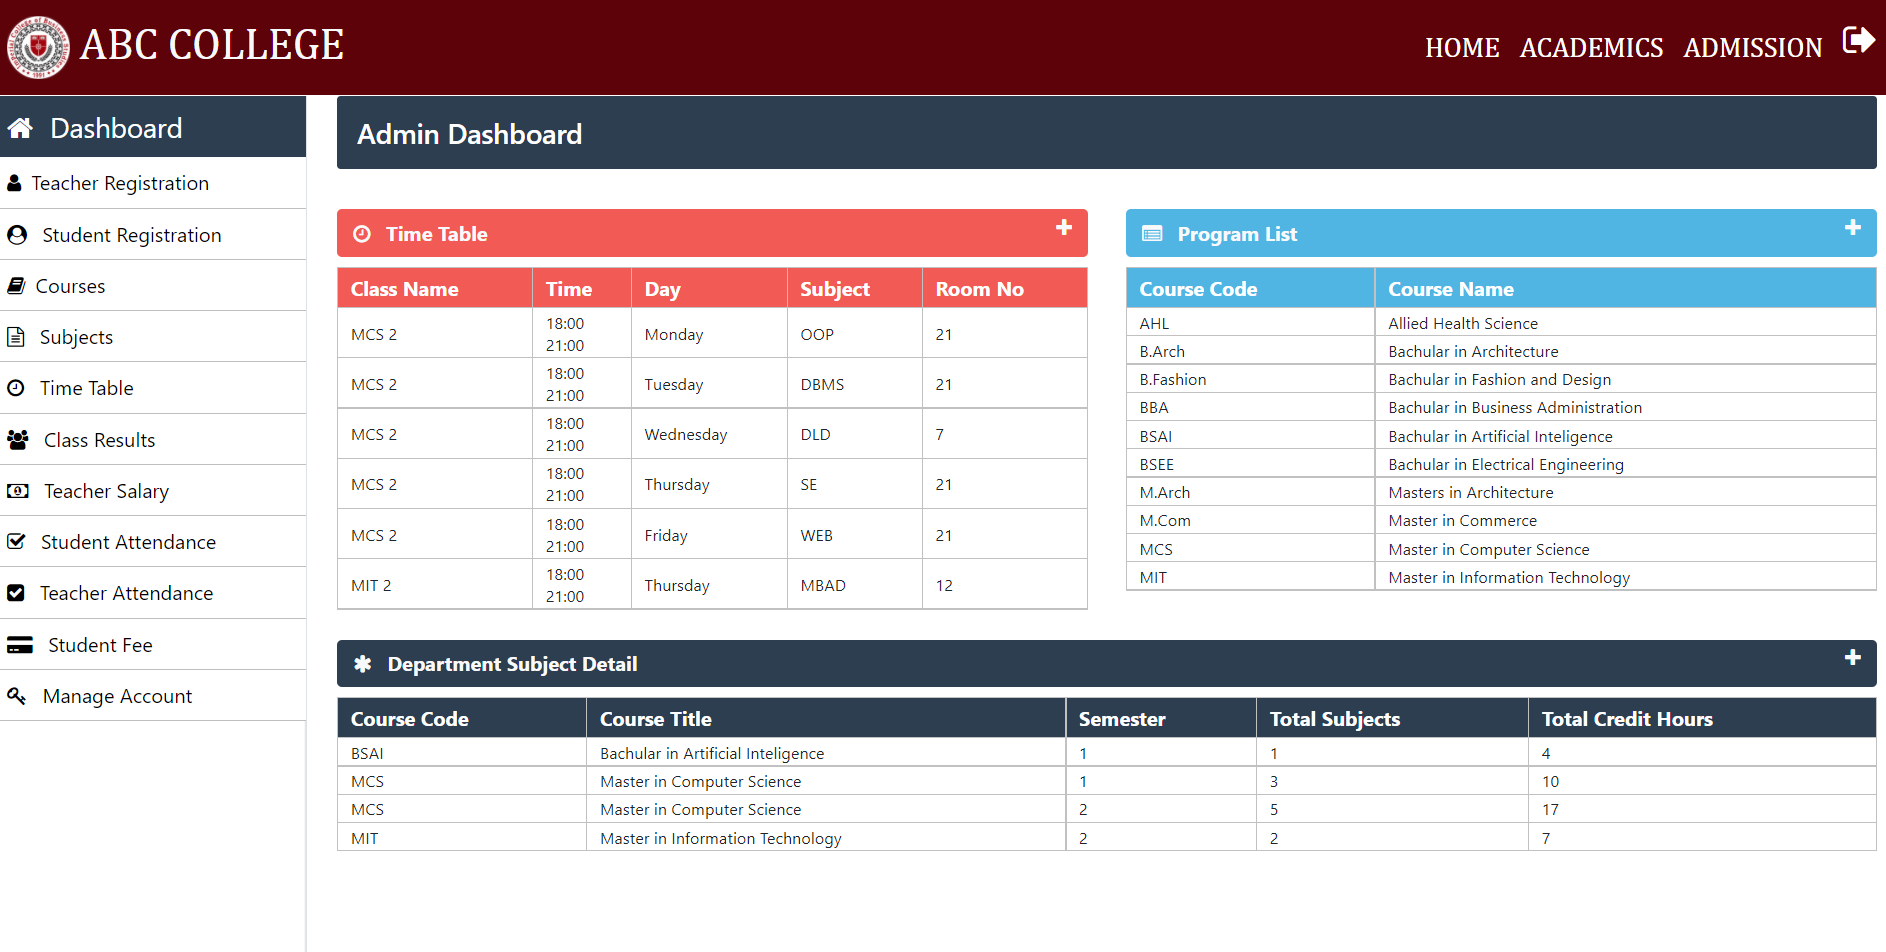
Task: Select the Class Results group icon
Action: (17, 439)
